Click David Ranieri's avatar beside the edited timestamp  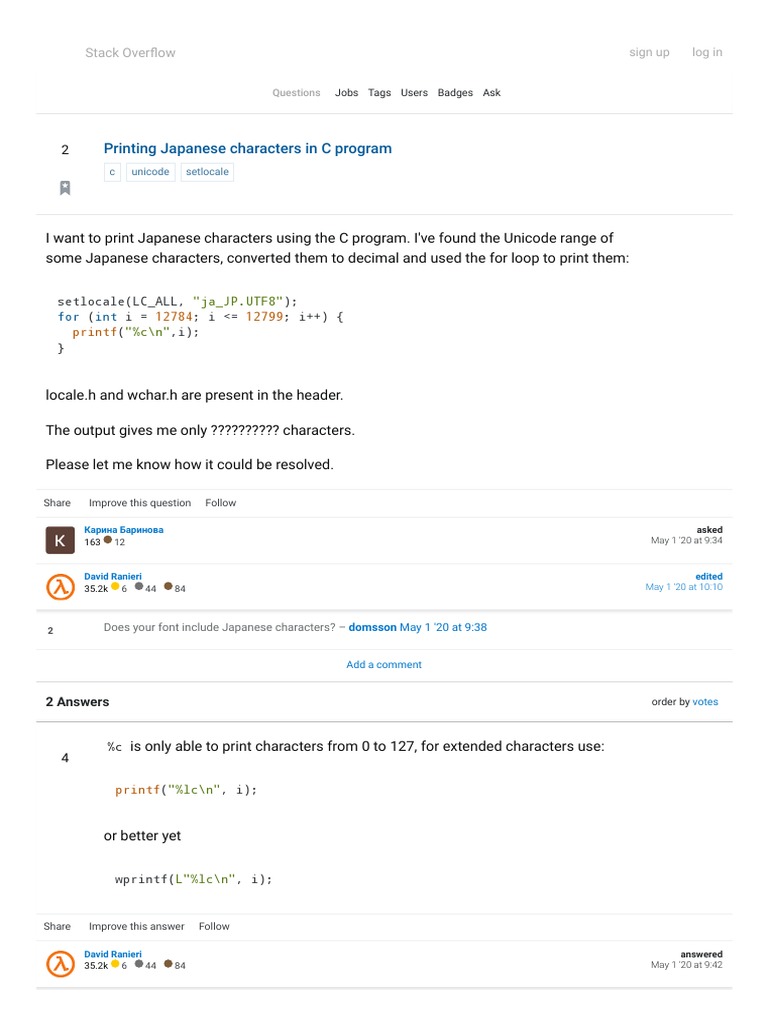pos(60,587)
